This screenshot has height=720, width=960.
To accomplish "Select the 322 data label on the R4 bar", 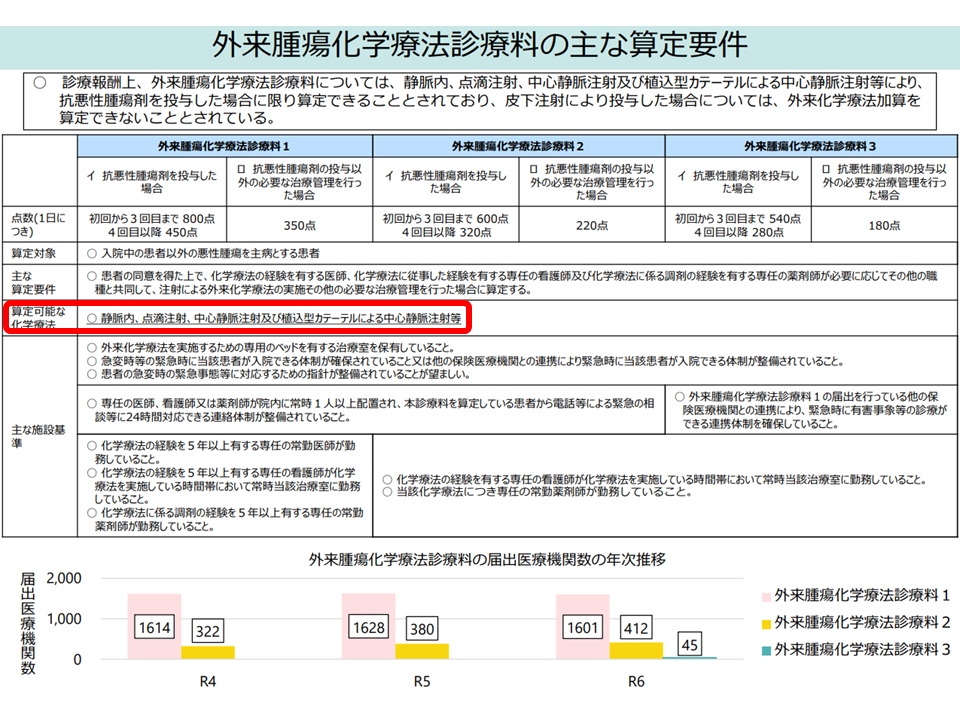I will pyautogui.click(x=208, y=630).
